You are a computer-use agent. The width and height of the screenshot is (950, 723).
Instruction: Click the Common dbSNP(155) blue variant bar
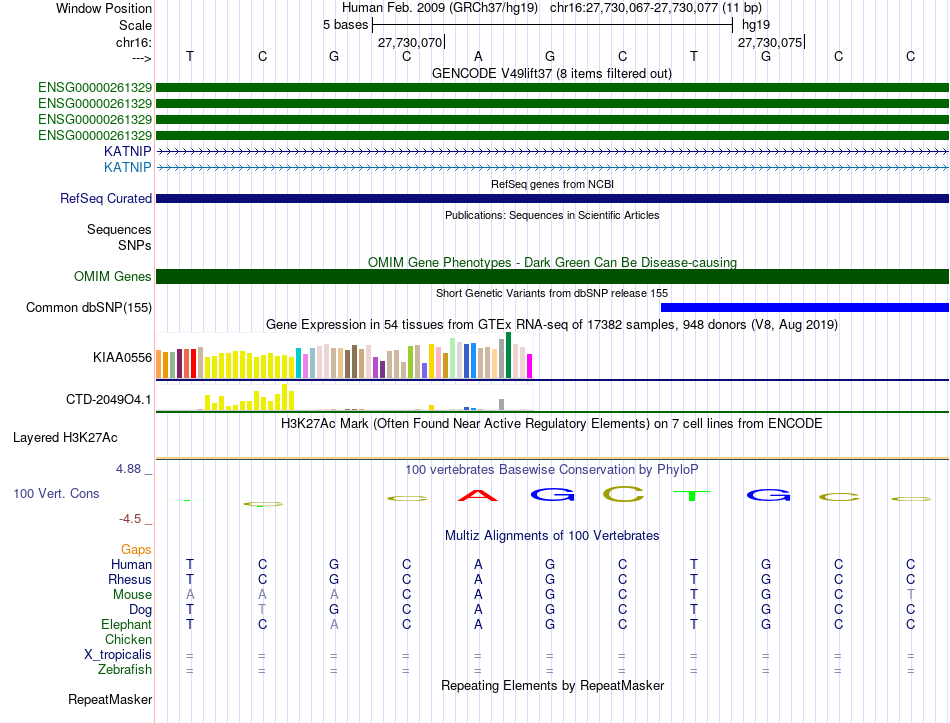coord(805,307)
